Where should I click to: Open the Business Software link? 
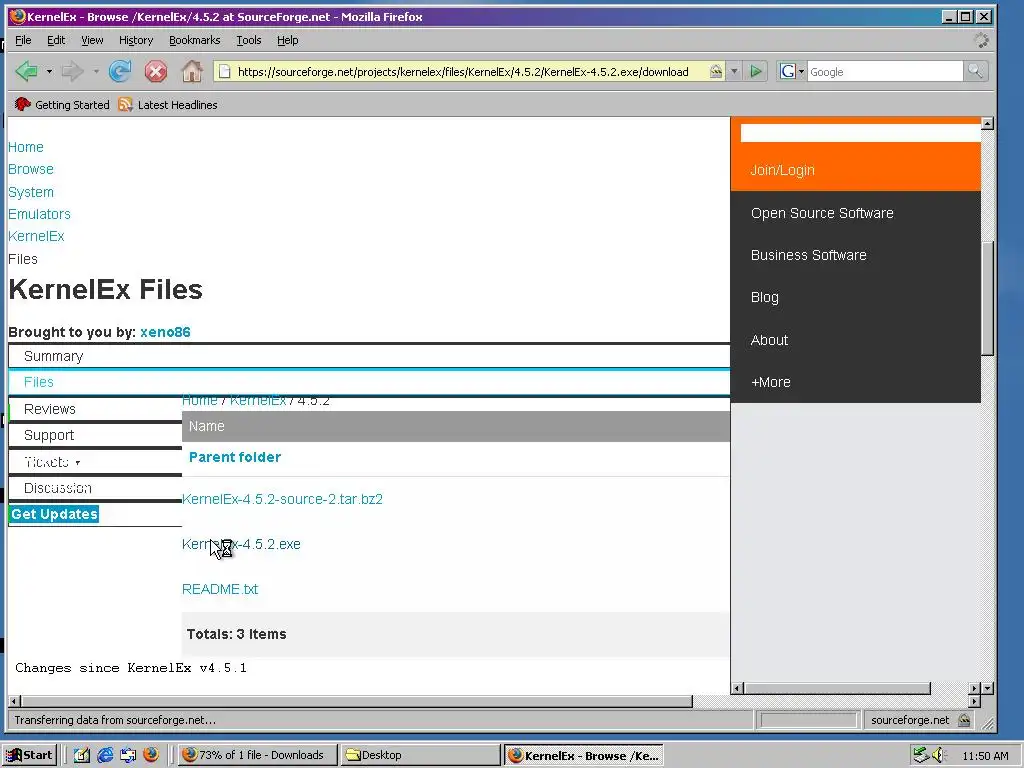pyautogui.click(x=808, y=255)
